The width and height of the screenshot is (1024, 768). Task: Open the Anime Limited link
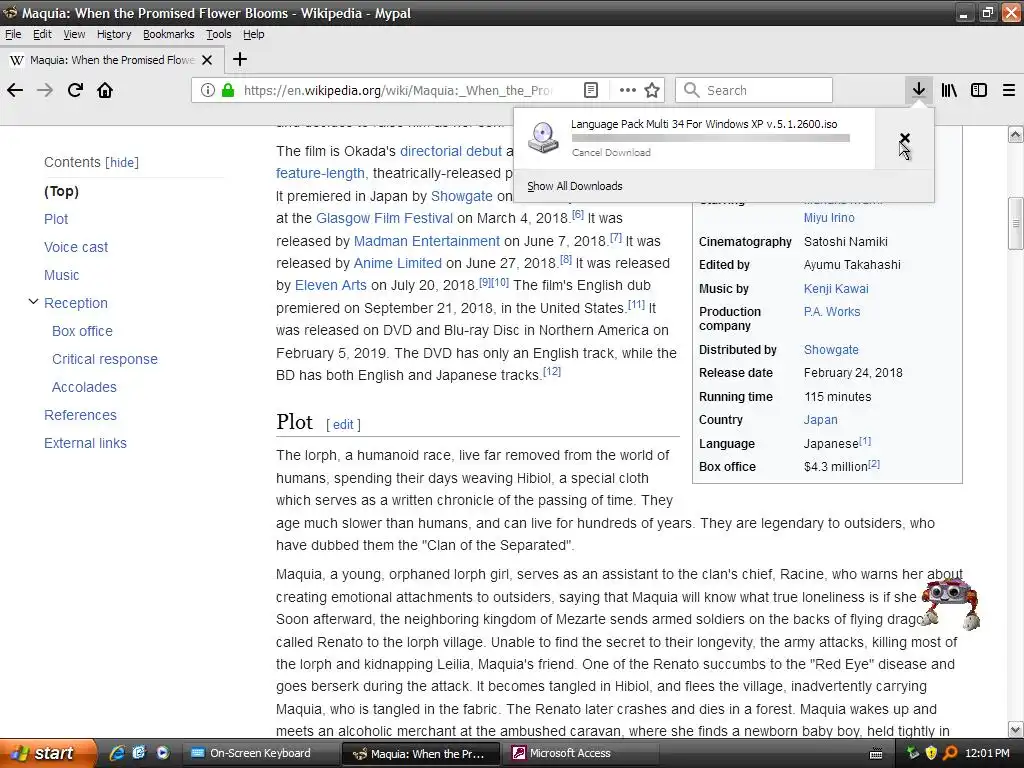398,264
